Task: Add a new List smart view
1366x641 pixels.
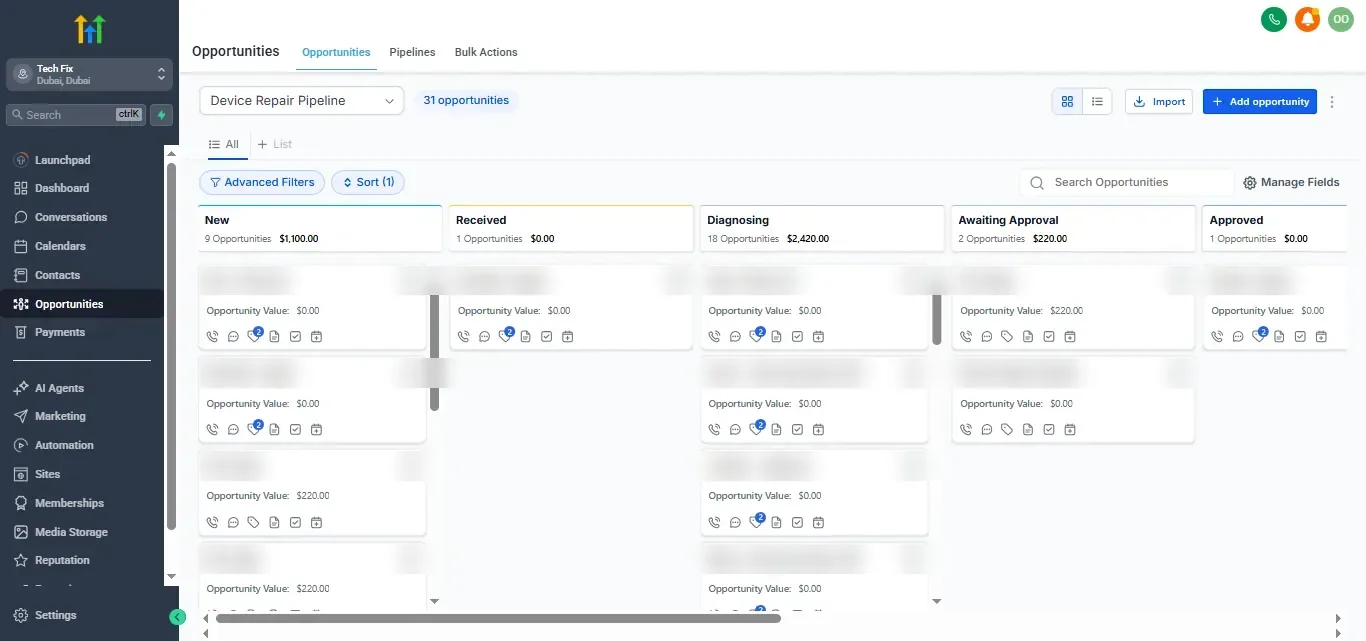Action: click(275, 145)
